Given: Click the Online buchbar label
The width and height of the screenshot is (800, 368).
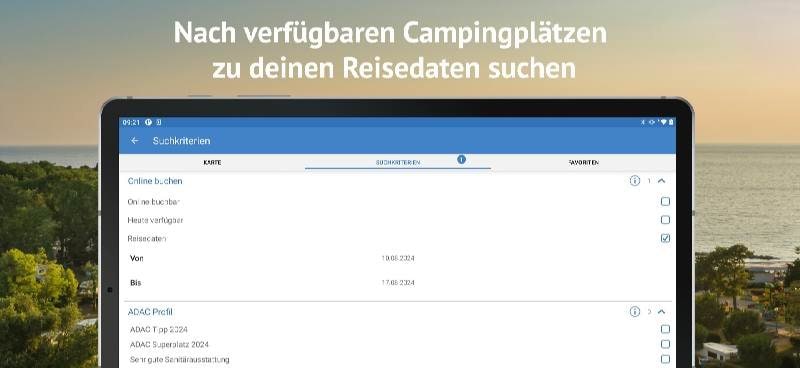Looking at the screenshot, I should (154, 202).
